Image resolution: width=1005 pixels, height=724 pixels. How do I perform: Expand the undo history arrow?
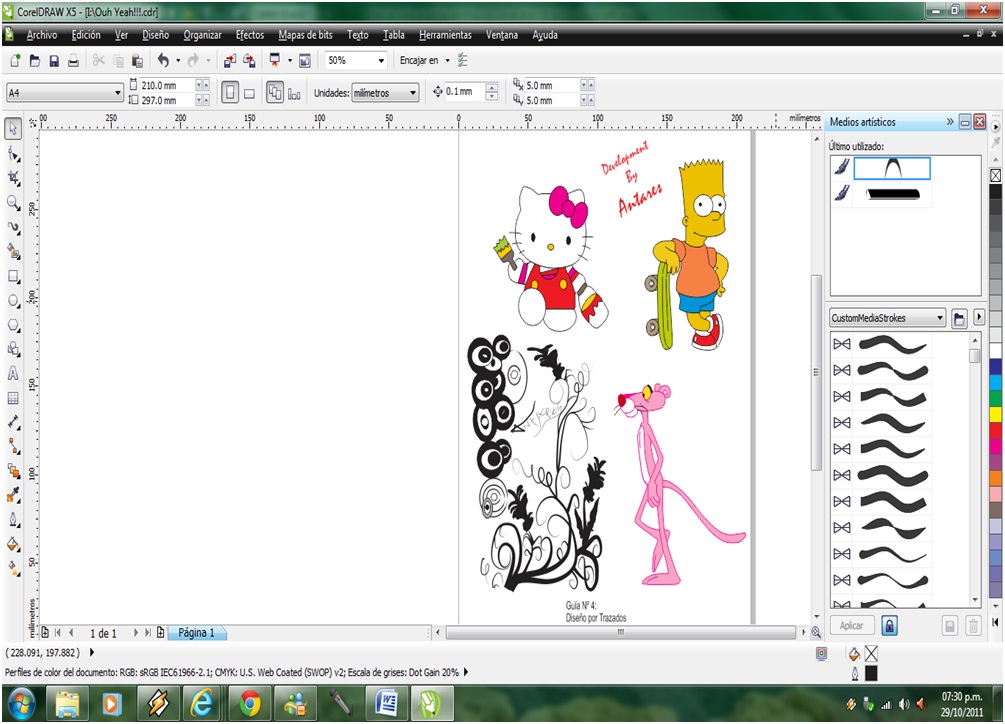tap(178, 60)
